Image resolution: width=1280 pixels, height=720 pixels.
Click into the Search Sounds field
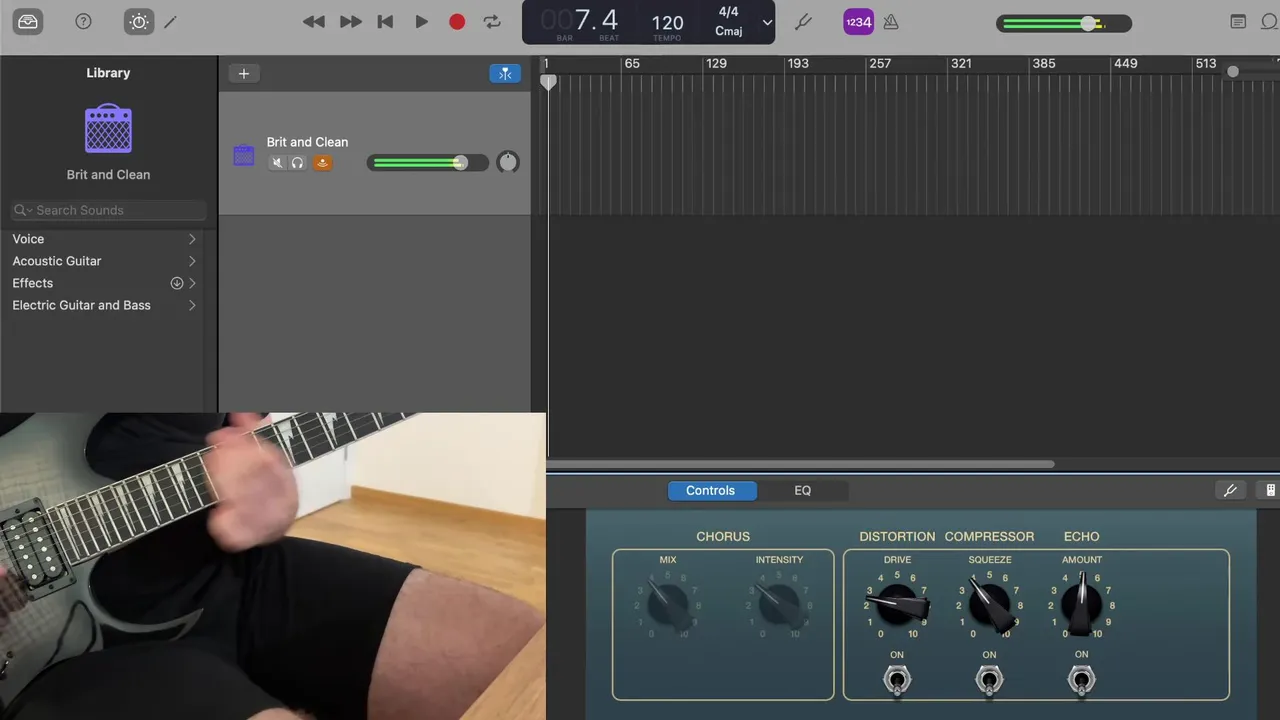[x=108, y=210]
